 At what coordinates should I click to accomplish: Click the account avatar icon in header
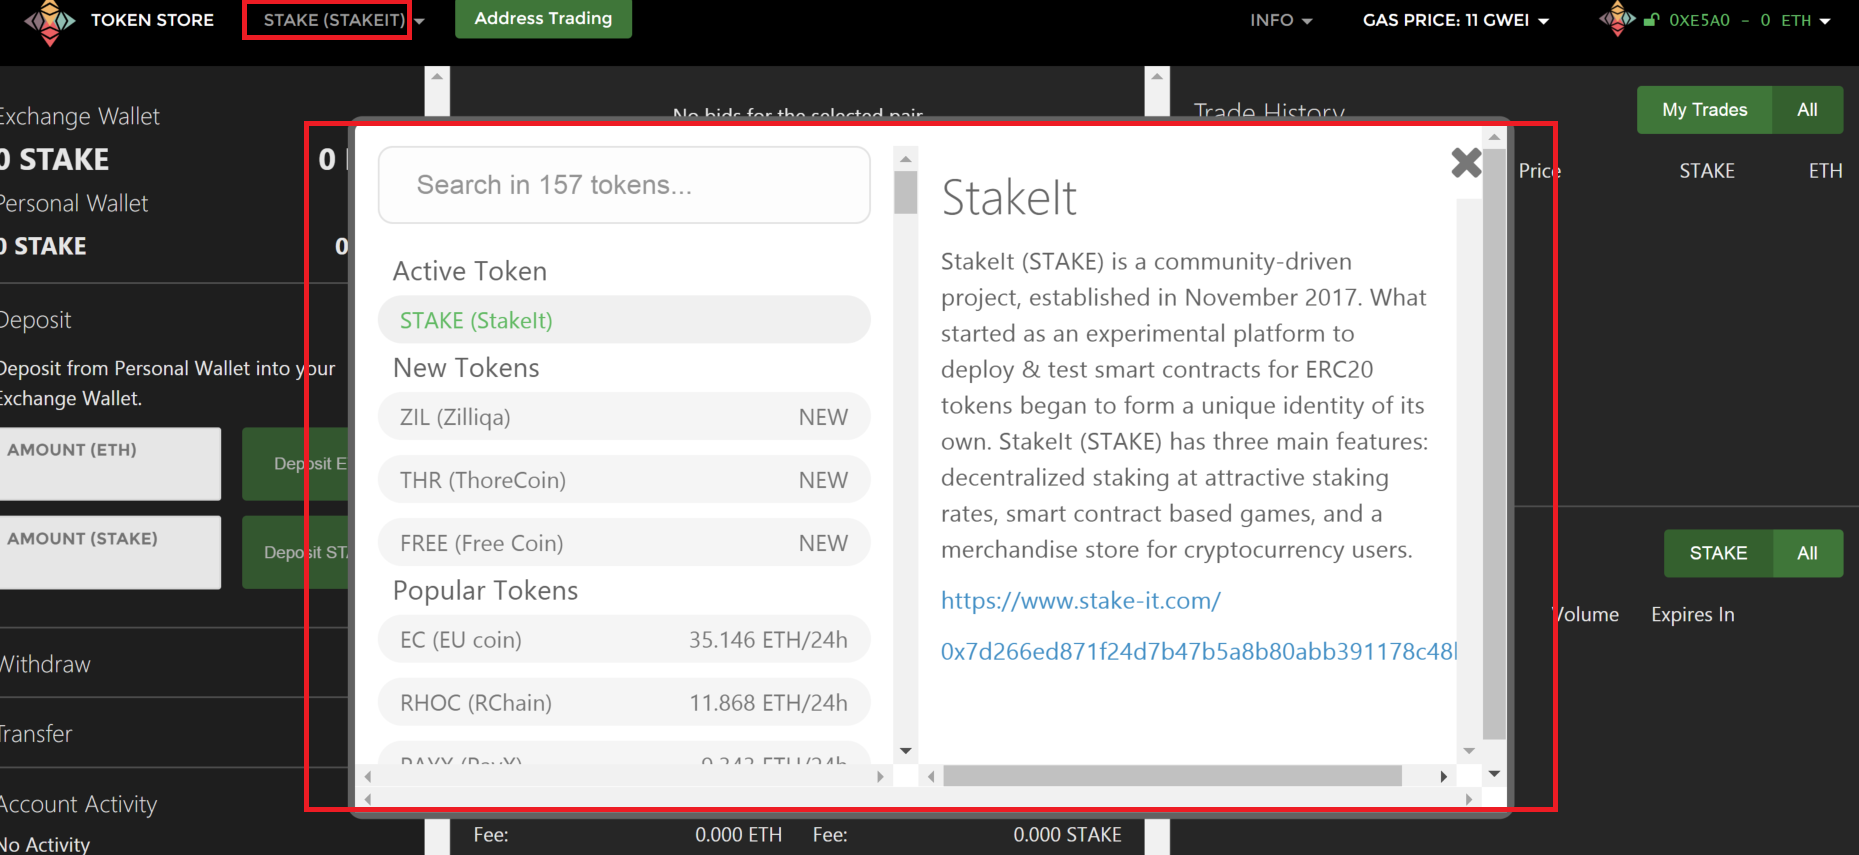[x=1617, y=19]
